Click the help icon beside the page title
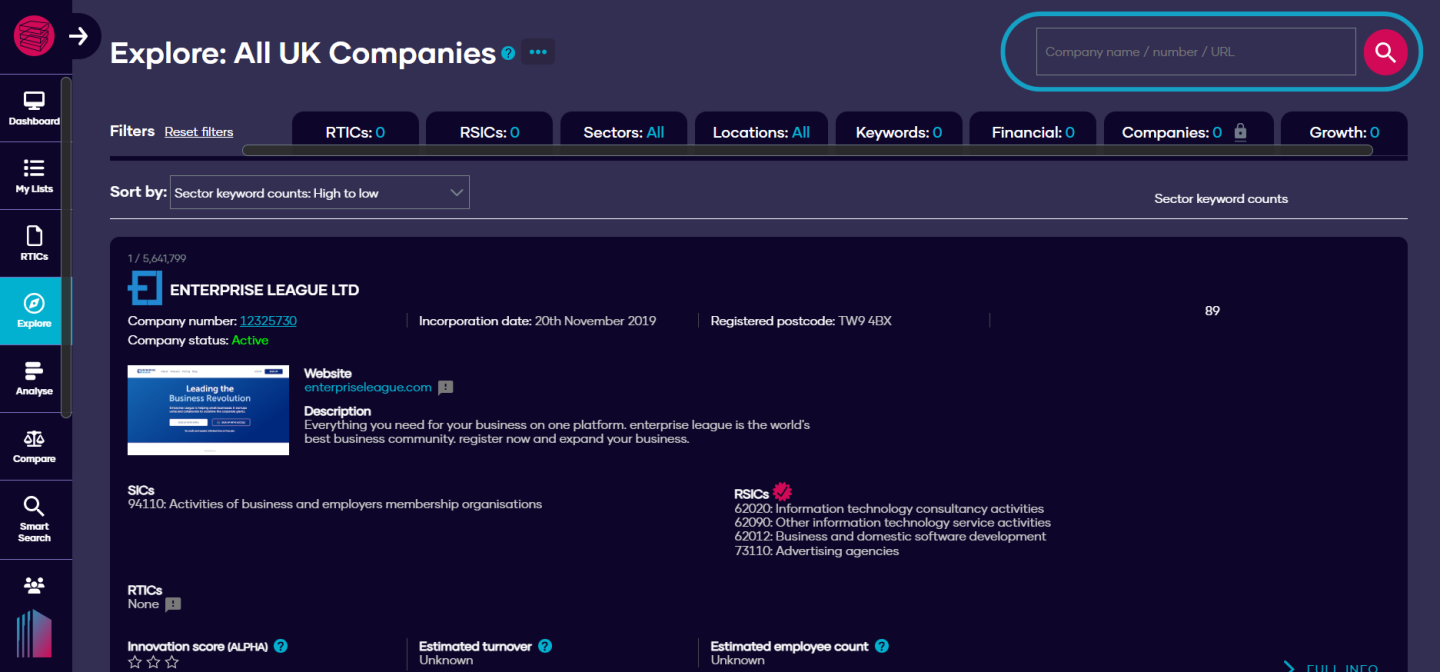The width and height of the screenshot is (1440, 672). coord(508,53)
